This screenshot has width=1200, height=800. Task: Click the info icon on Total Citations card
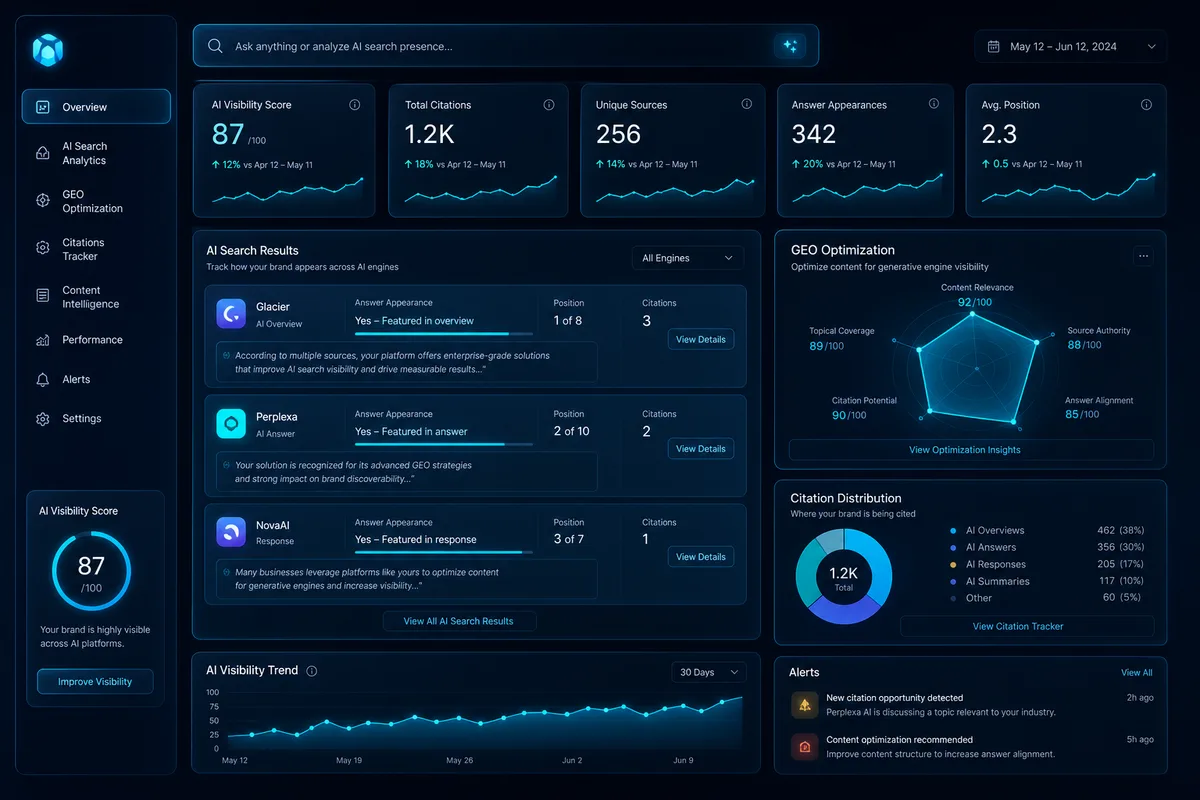click(x=549, y=105)
